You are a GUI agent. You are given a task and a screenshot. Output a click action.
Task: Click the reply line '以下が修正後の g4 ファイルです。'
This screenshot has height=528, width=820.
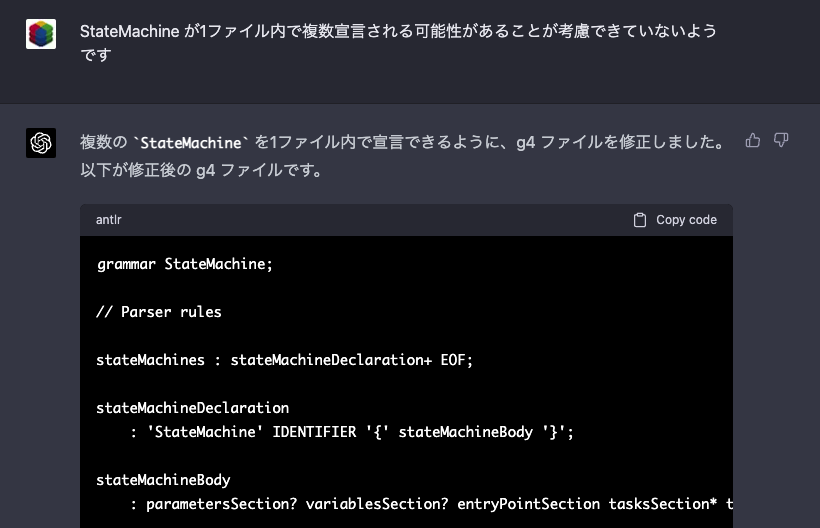point(202,170)
